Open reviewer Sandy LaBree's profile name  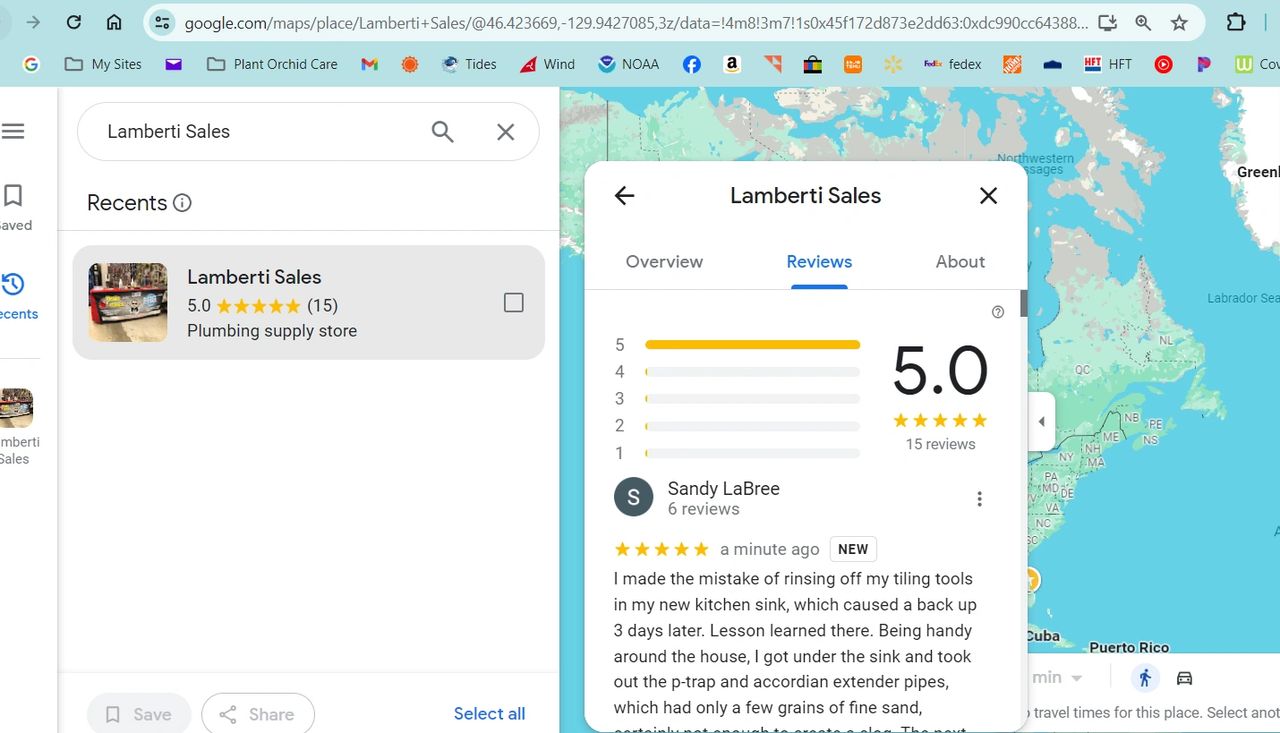click(723, 489)
